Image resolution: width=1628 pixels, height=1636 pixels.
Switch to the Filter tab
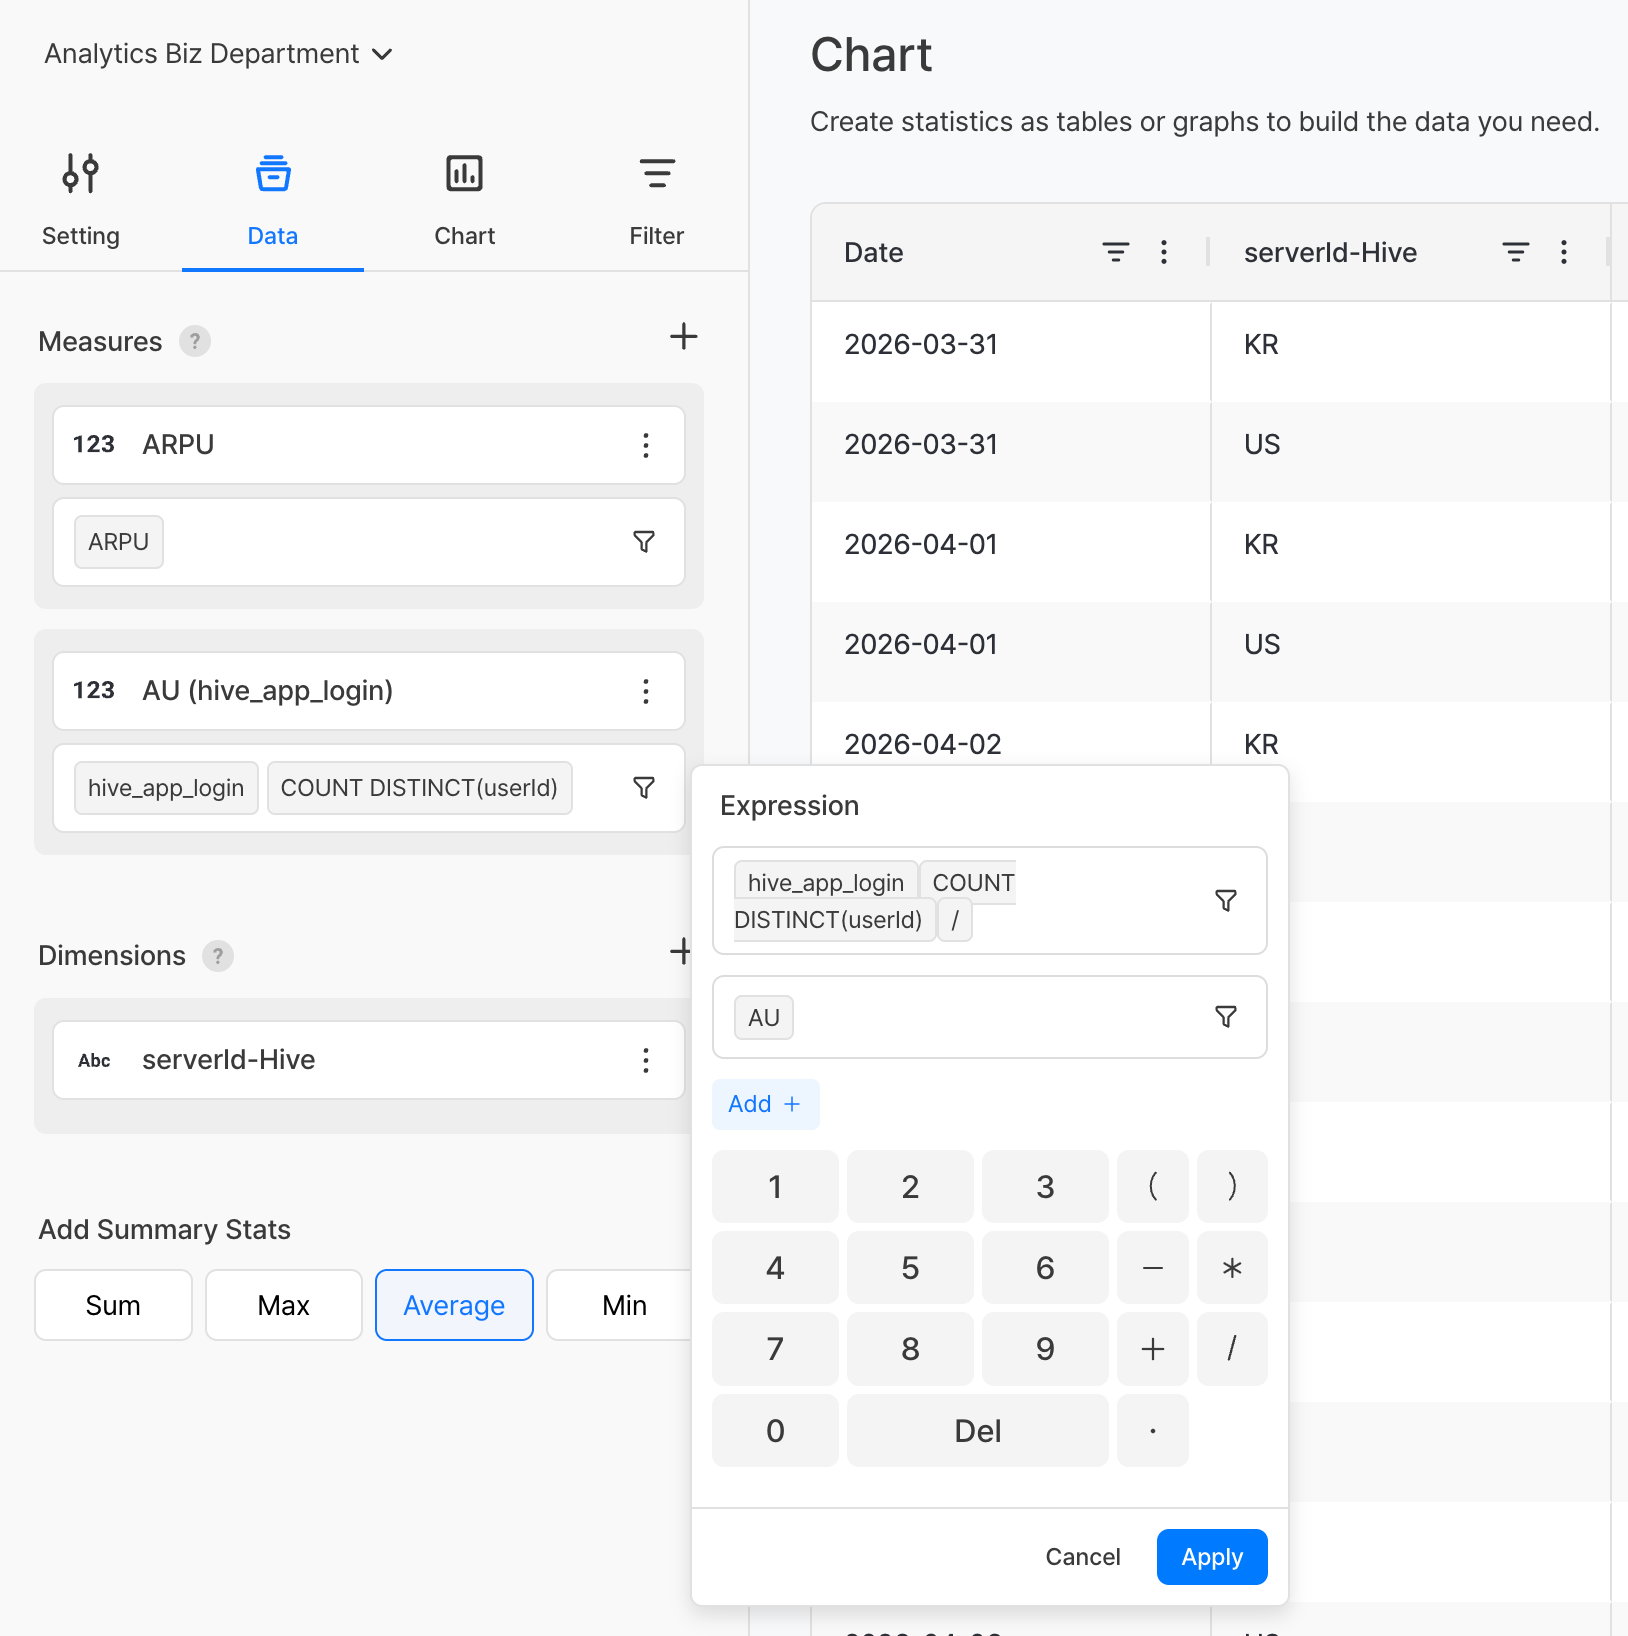coord(656,200)
